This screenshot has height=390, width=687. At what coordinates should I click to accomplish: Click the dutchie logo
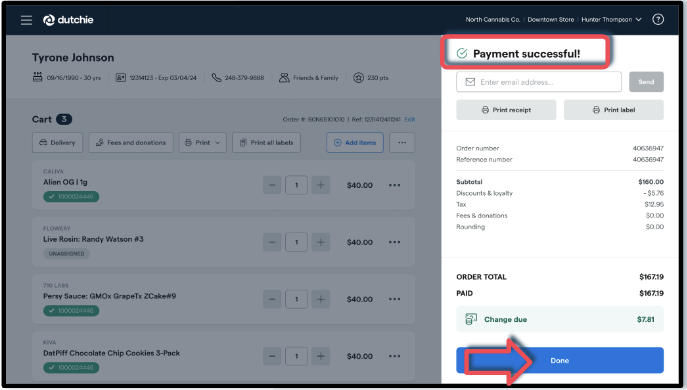[x=68, y=20]
